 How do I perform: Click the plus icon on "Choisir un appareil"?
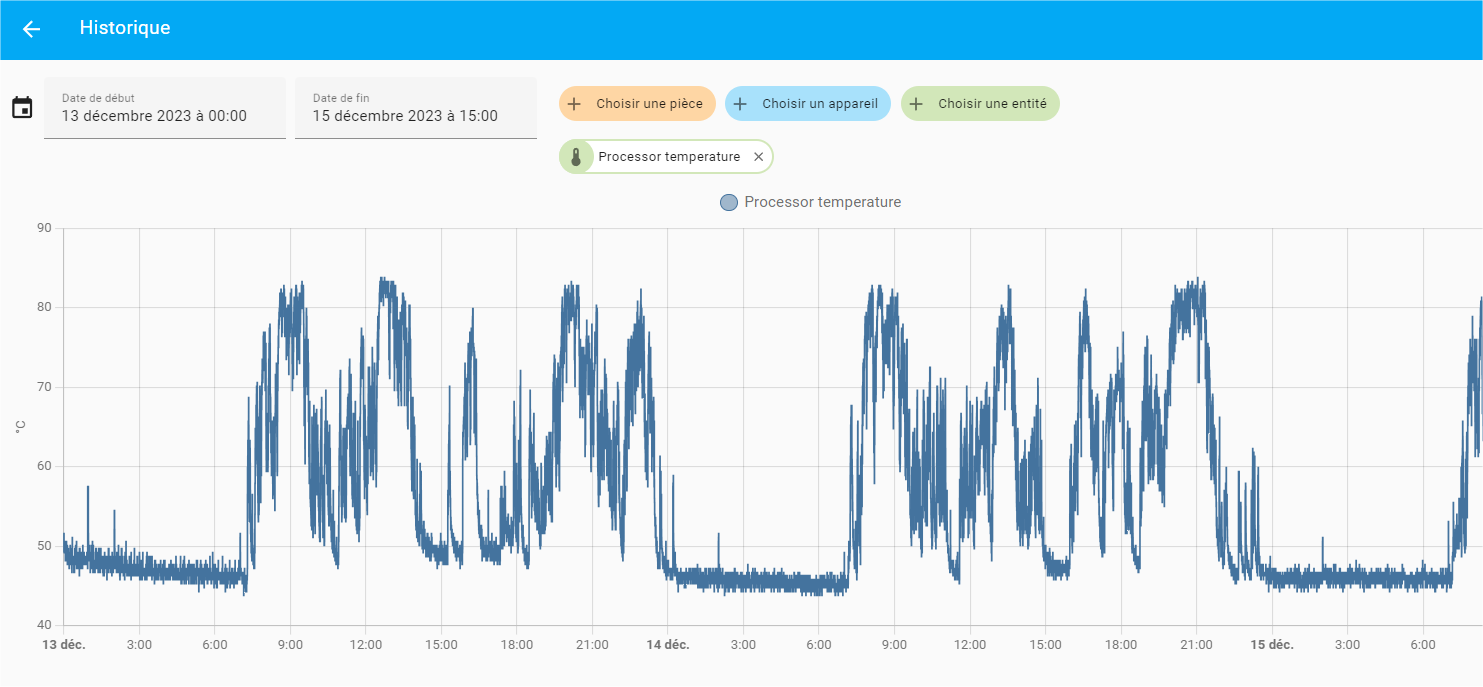coord(740,103)
